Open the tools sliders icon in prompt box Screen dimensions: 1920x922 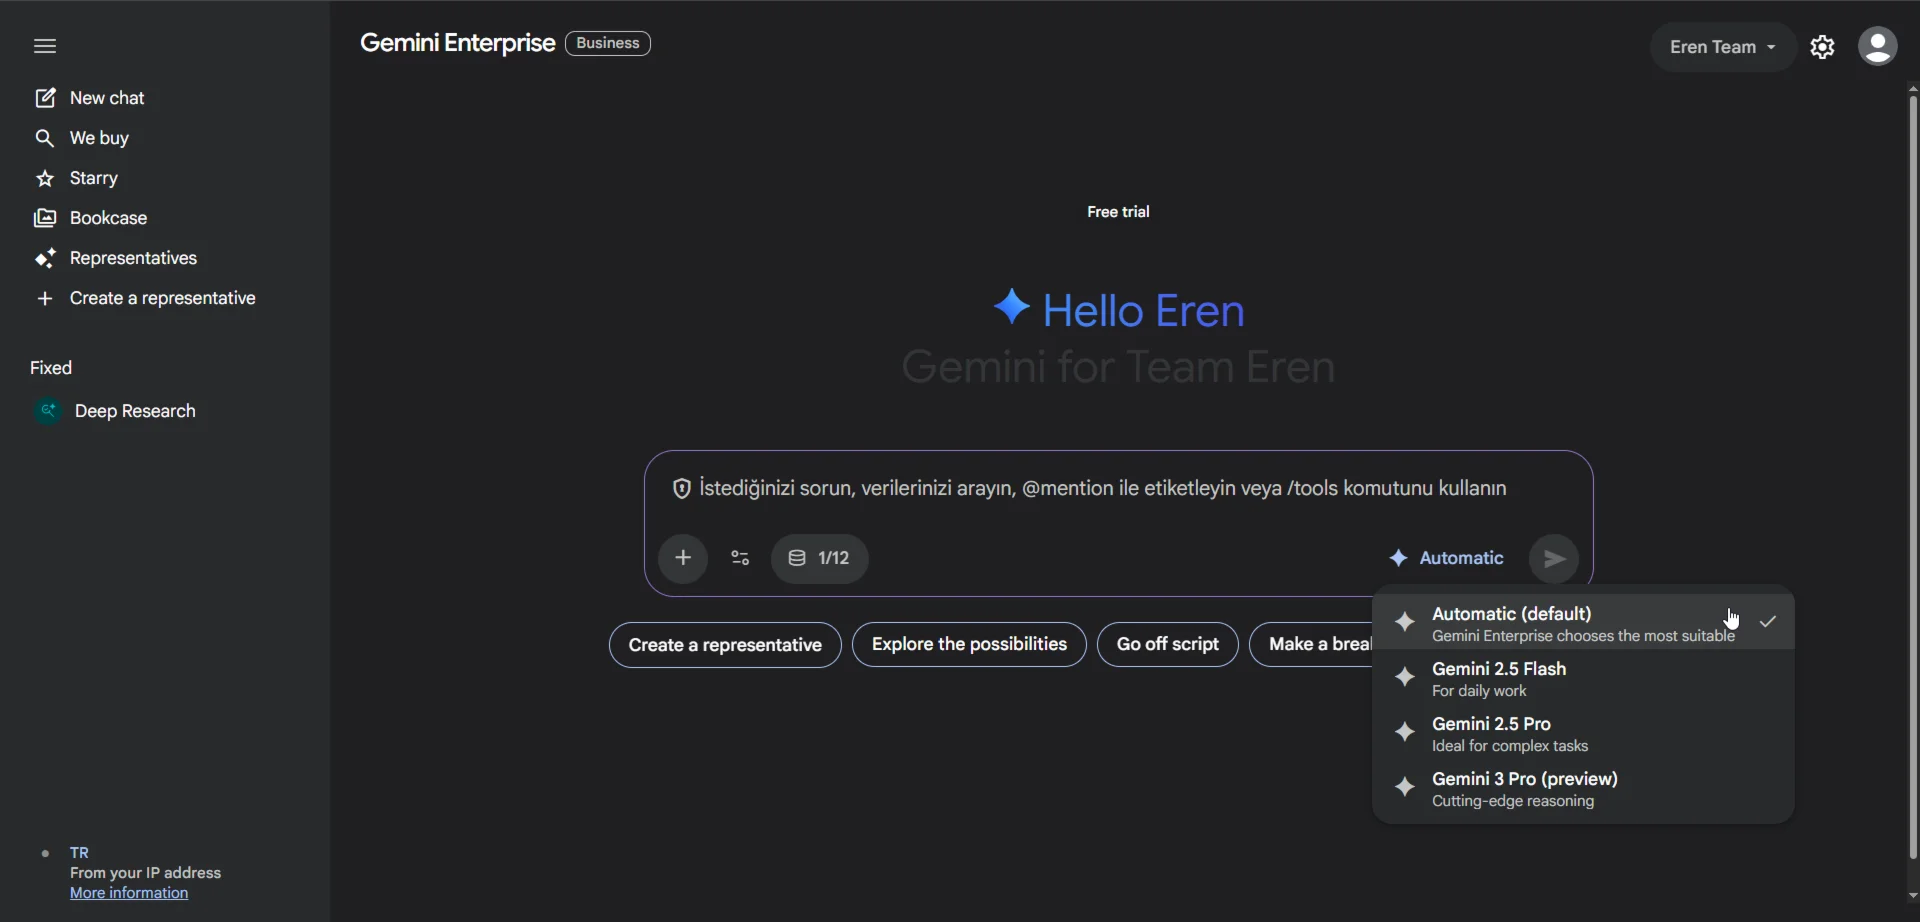[x=740, y=558]
